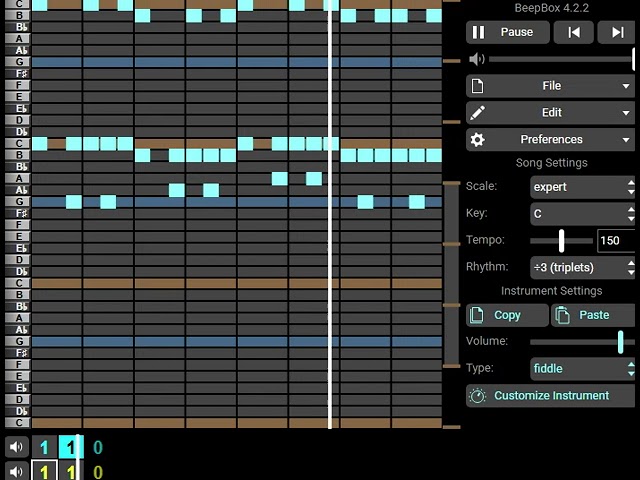Click the instrument Volume slider handle
The image size is (640, 480).
(620, 342)
